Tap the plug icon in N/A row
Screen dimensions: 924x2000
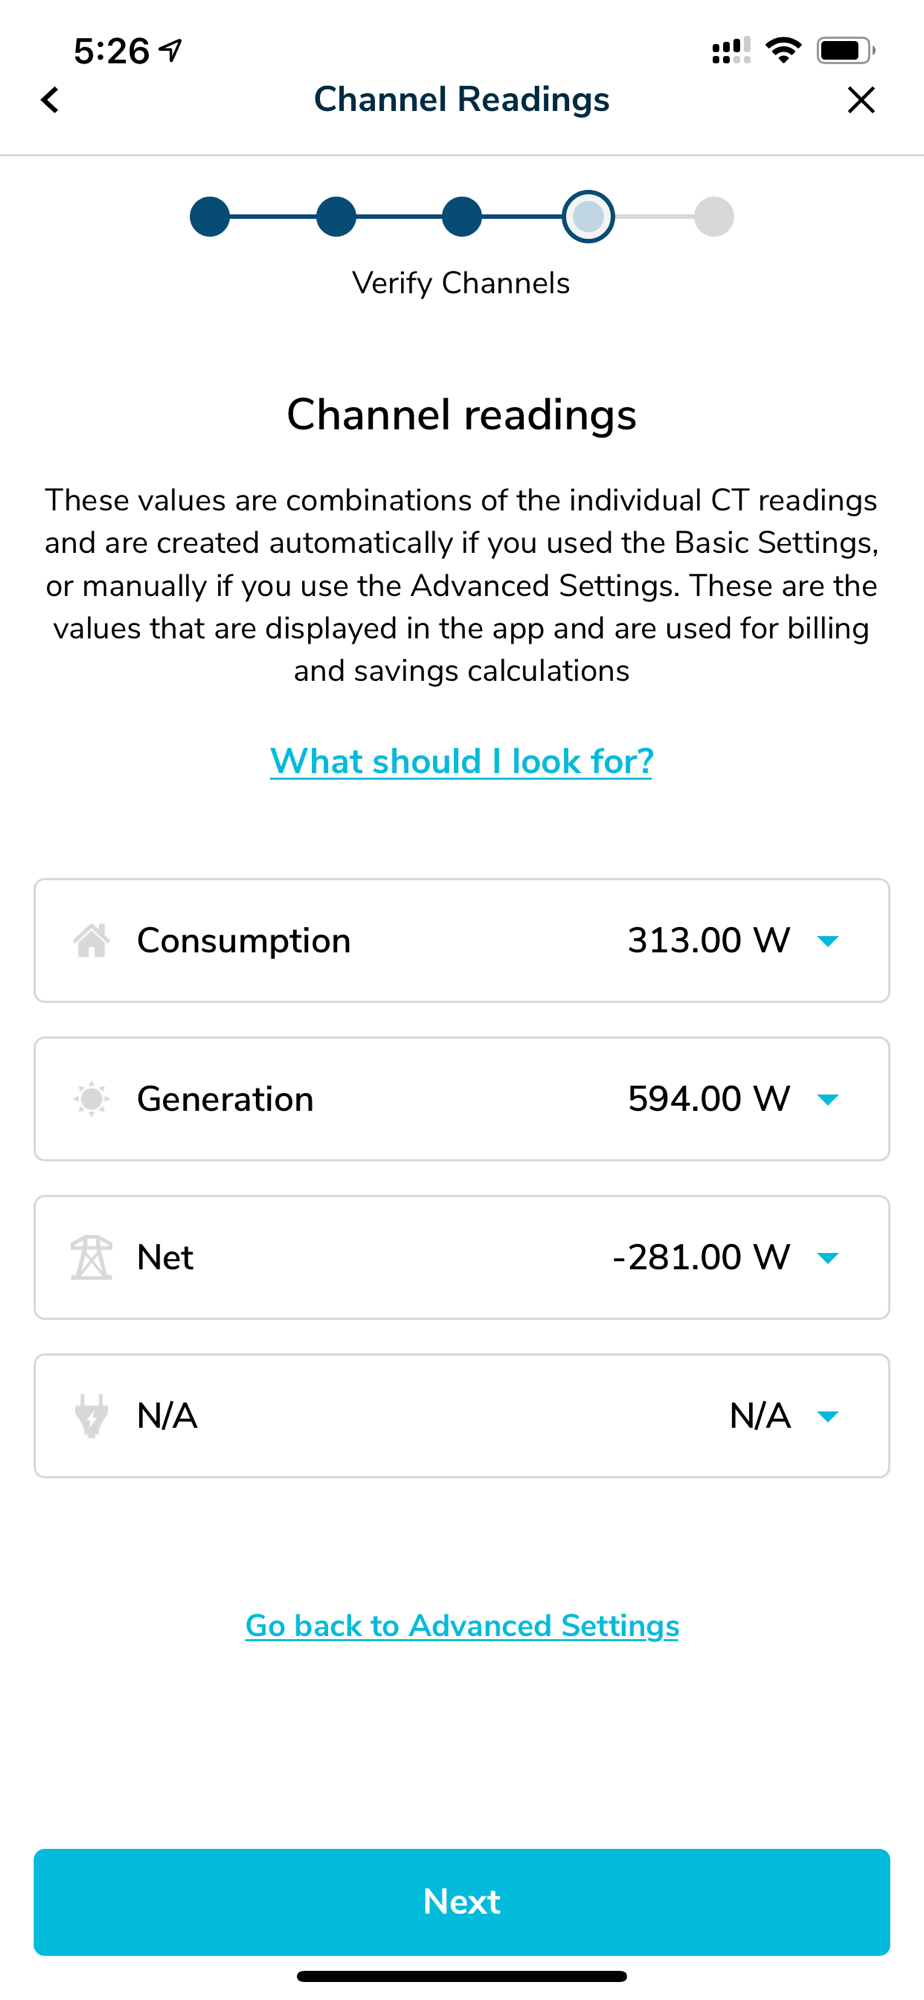(91, 1416)
